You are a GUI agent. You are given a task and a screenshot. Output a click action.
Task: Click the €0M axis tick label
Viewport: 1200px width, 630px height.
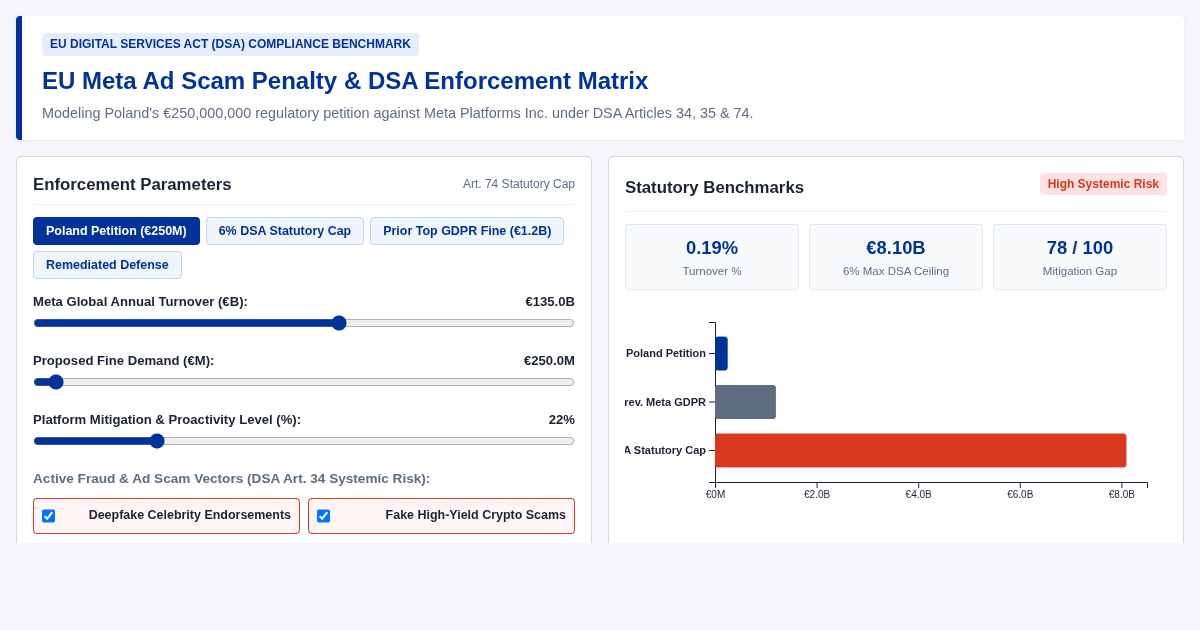(x=715, y=495)
